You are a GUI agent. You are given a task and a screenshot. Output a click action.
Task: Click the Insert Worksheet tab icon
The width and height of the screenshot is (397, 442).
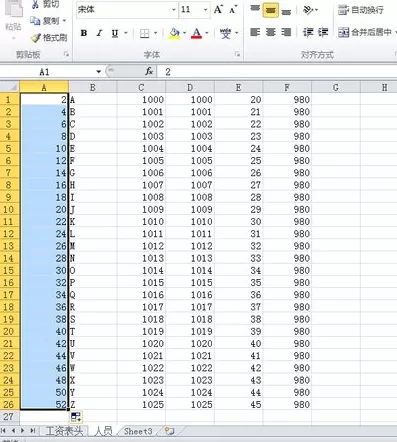point(170,431)
